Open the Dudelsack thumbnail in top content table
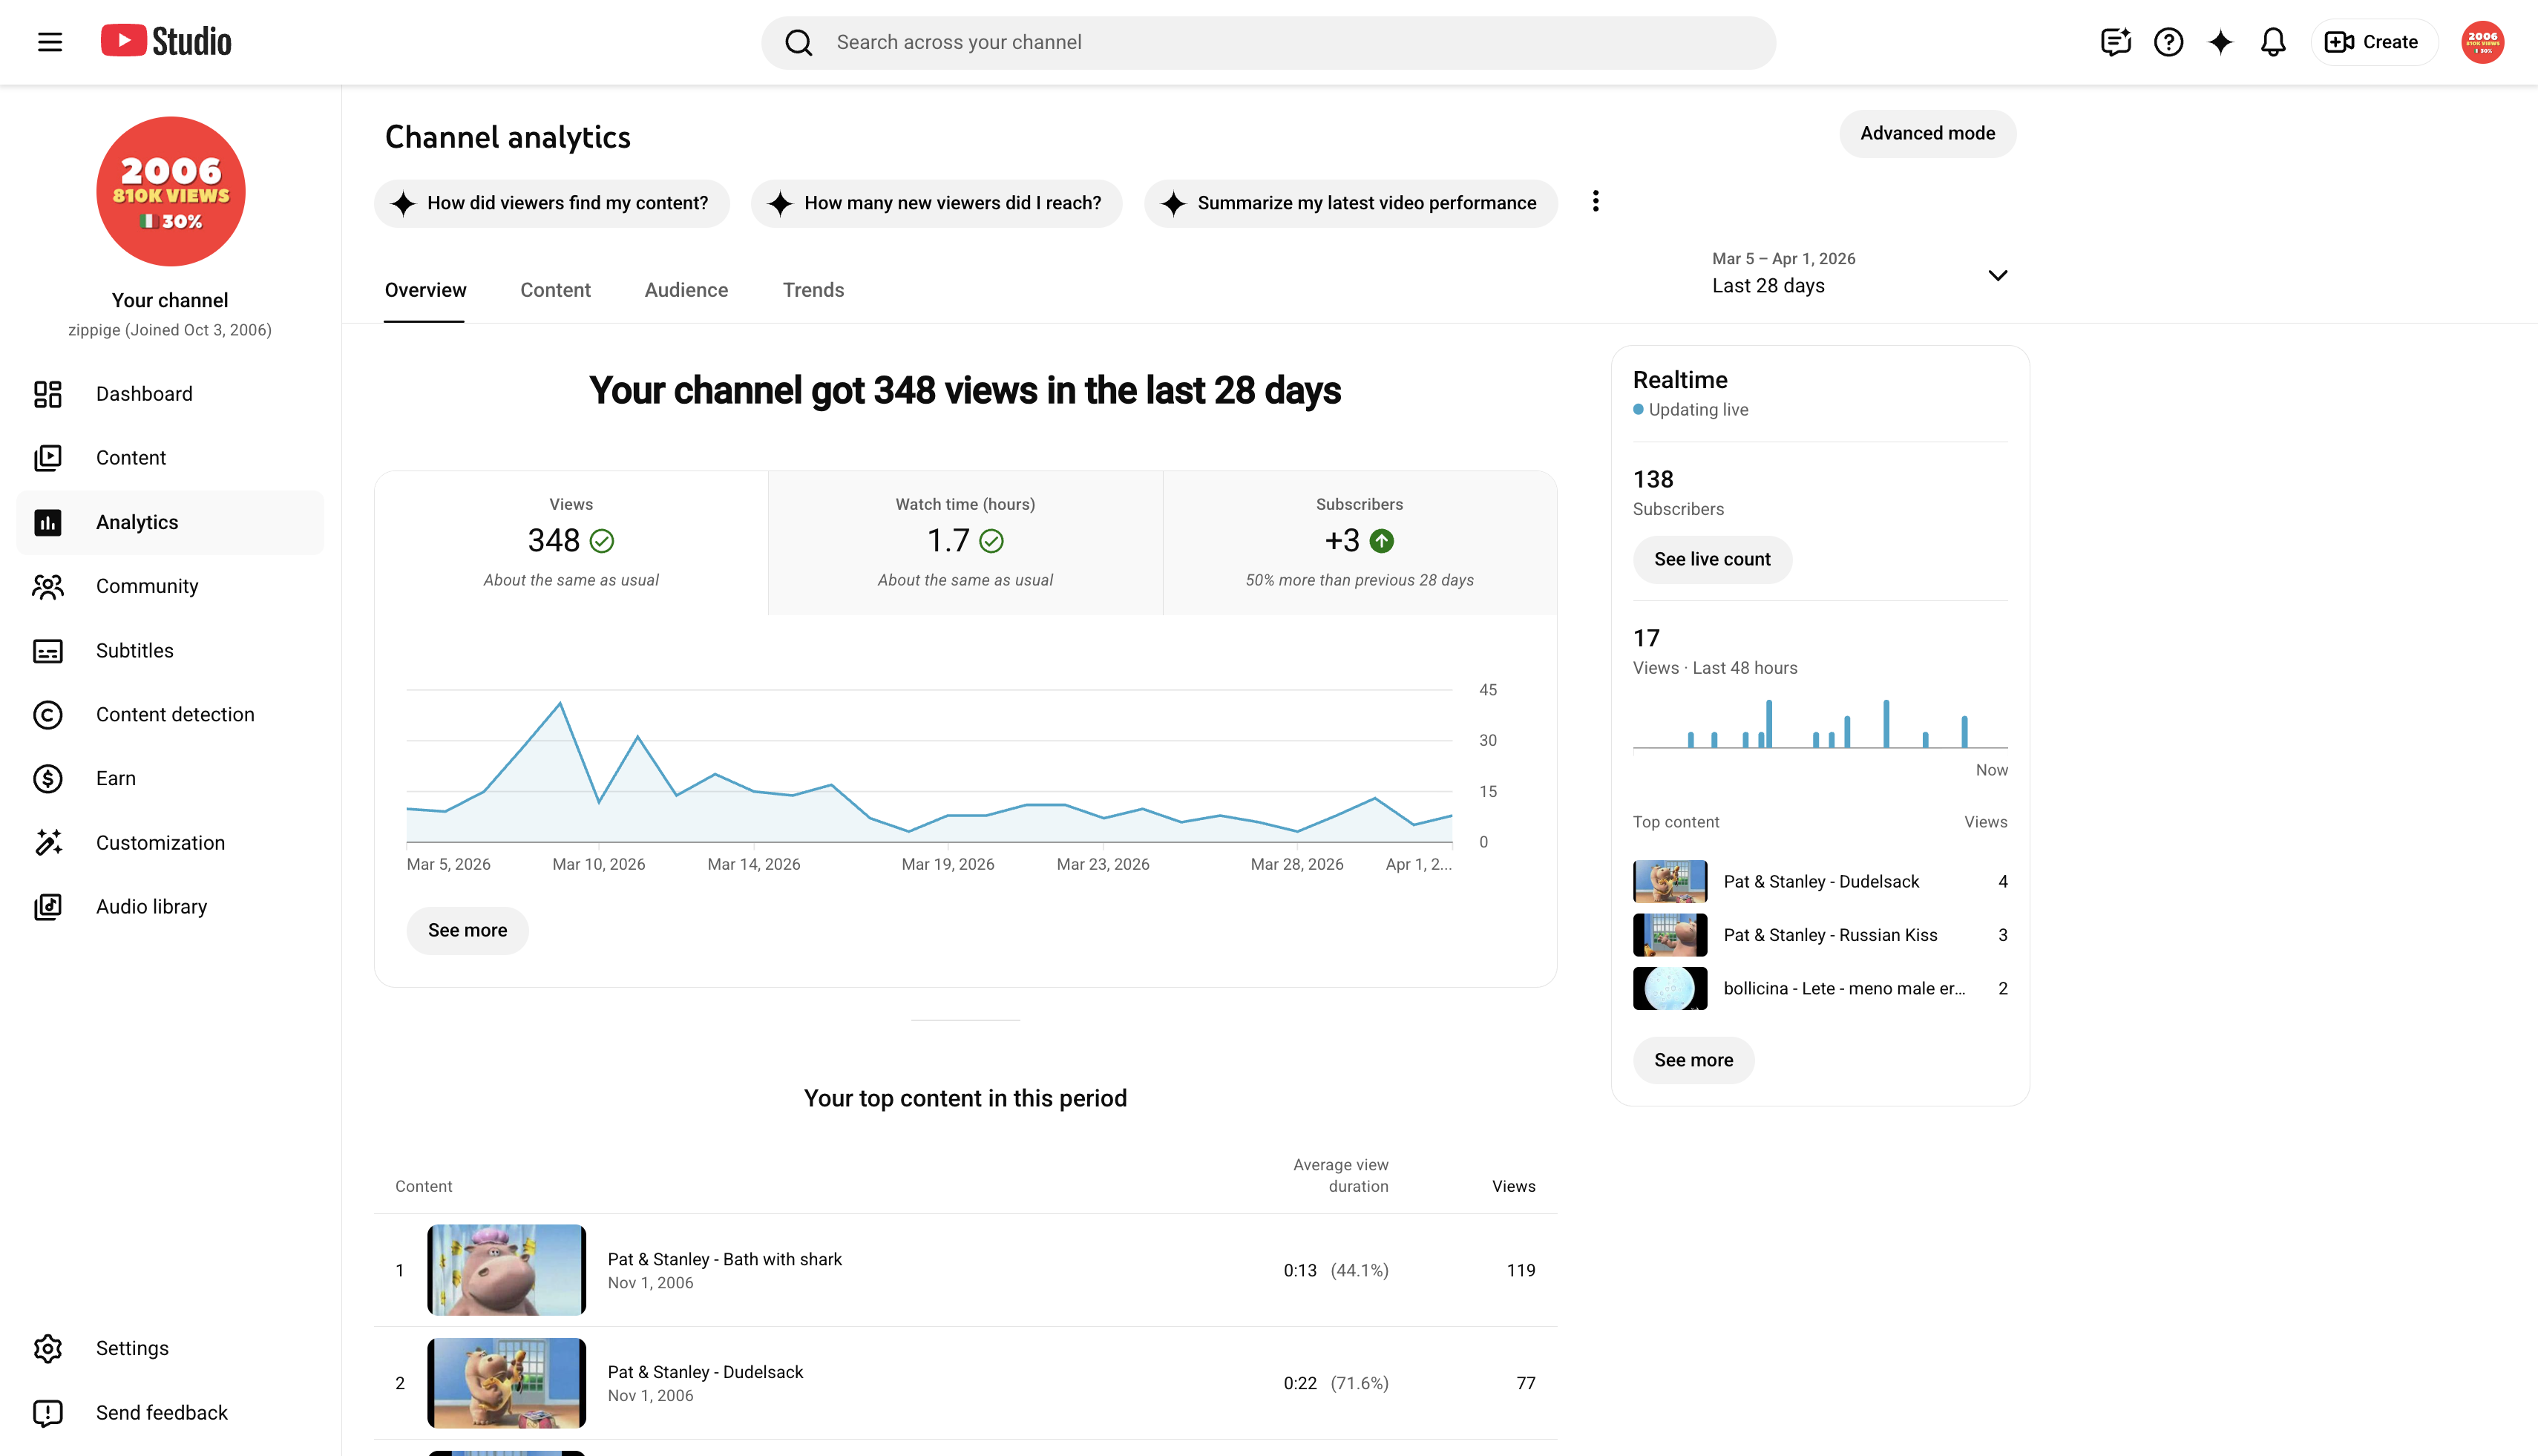This screenshot has height=1456, width=2538. 506,1383
